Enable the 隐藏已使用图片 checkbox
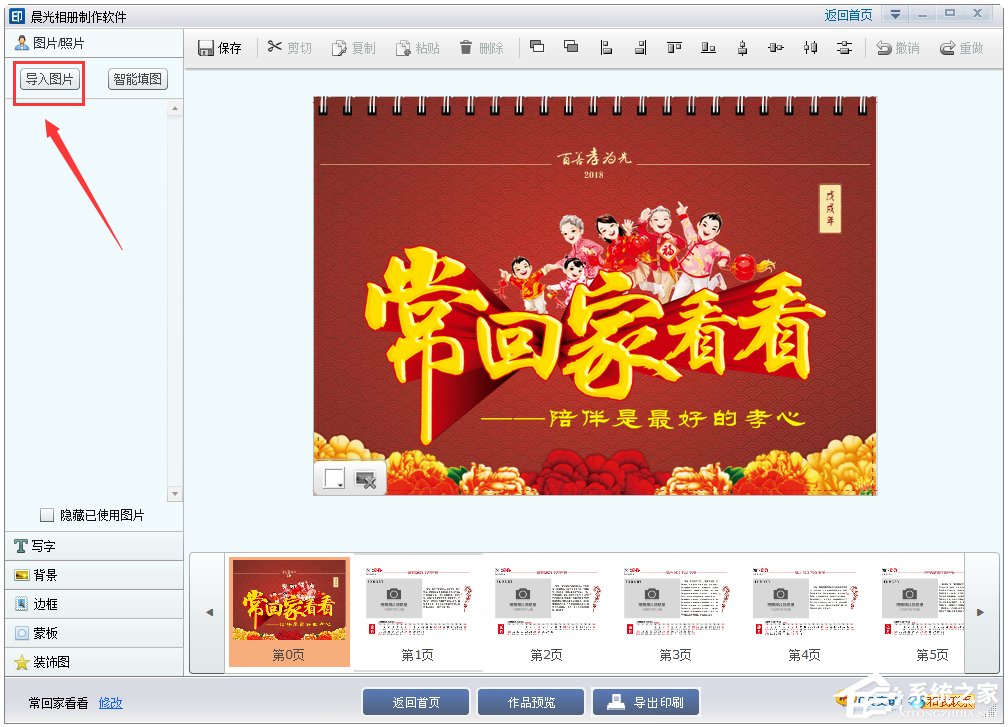This screenshot has height=727, width=1008. tap(45, 513)
